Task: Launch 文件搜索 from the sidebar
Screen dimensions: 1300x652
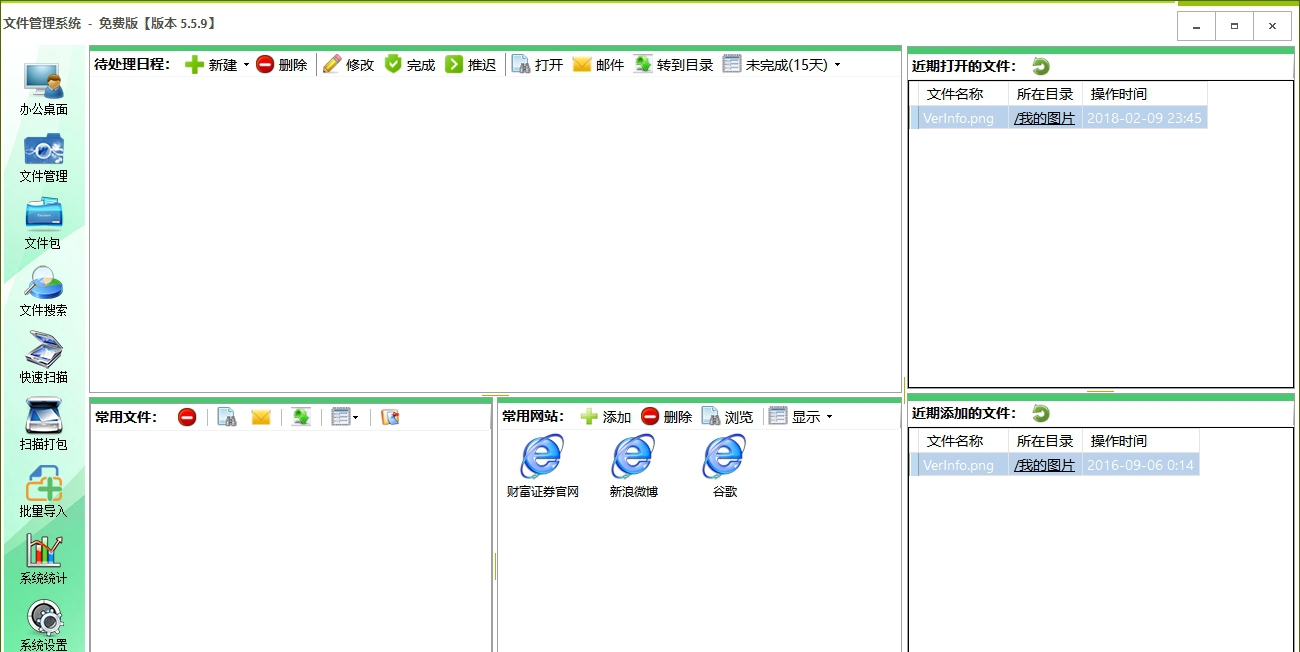Action: 42,295
